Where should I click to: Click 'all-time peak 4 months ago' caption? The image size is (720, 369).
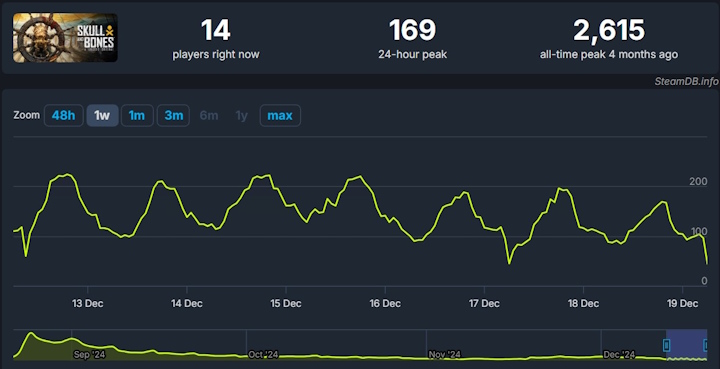(x=609, y=54)
